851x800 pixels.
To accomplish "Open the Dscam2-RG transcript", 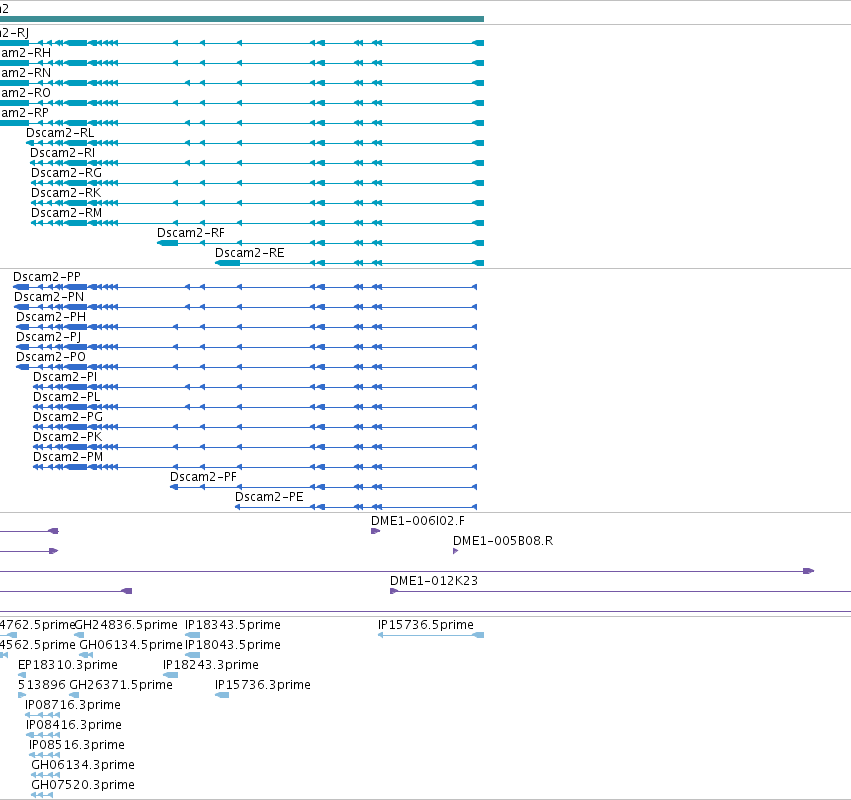I will pos(66,173).
